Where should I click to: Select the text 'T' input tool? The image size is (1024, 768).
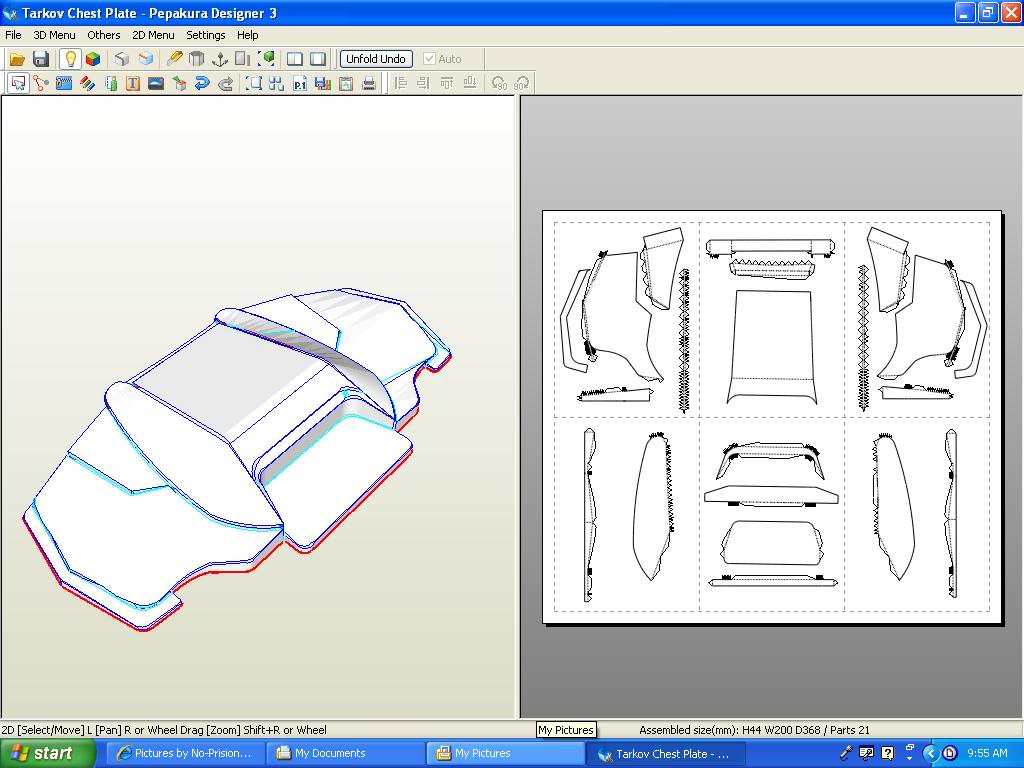click(x=132, y=84)
